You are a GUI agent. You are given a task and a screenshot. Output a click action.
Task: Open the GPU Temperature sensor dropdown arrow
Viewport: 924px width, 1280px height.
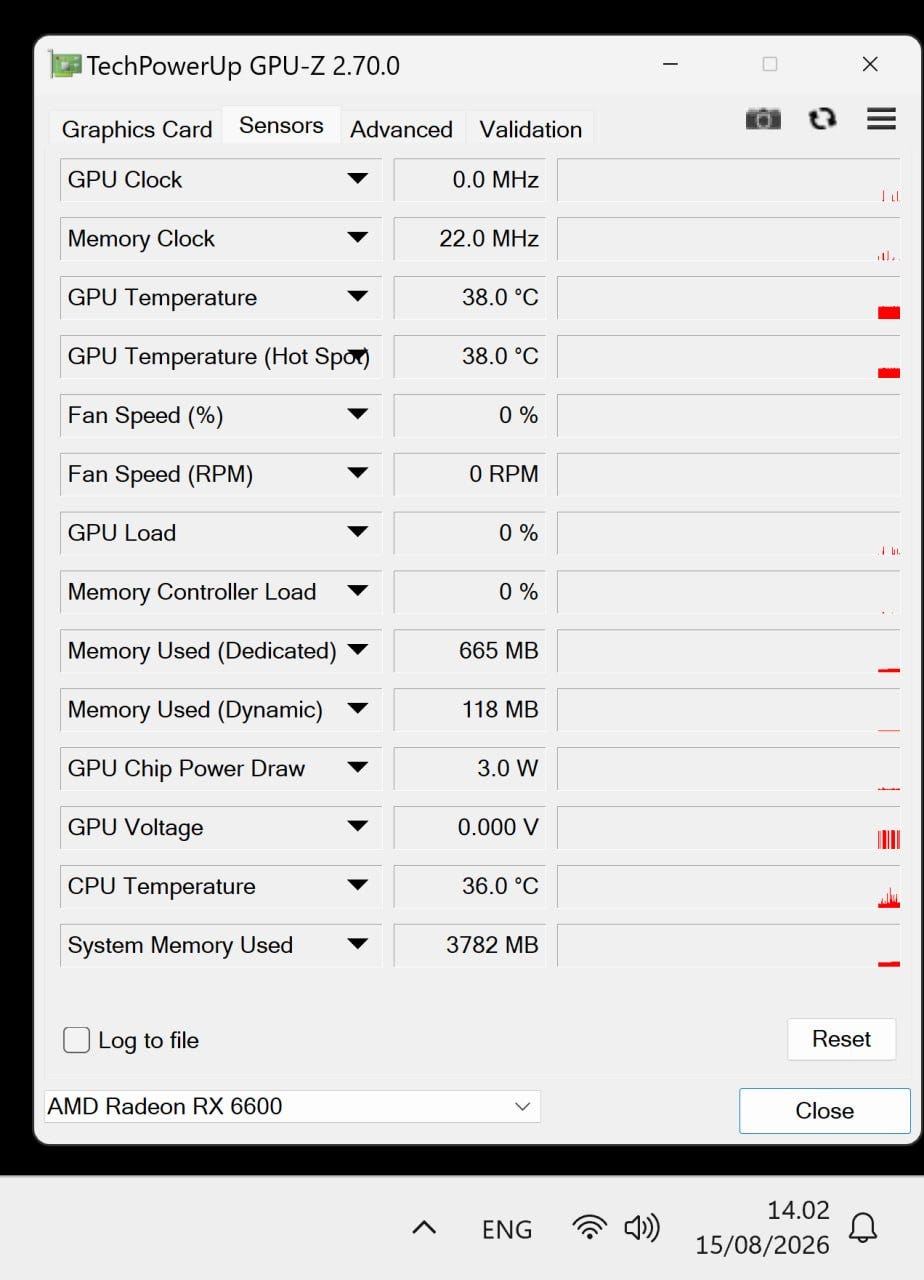click(x=357, y=297)
